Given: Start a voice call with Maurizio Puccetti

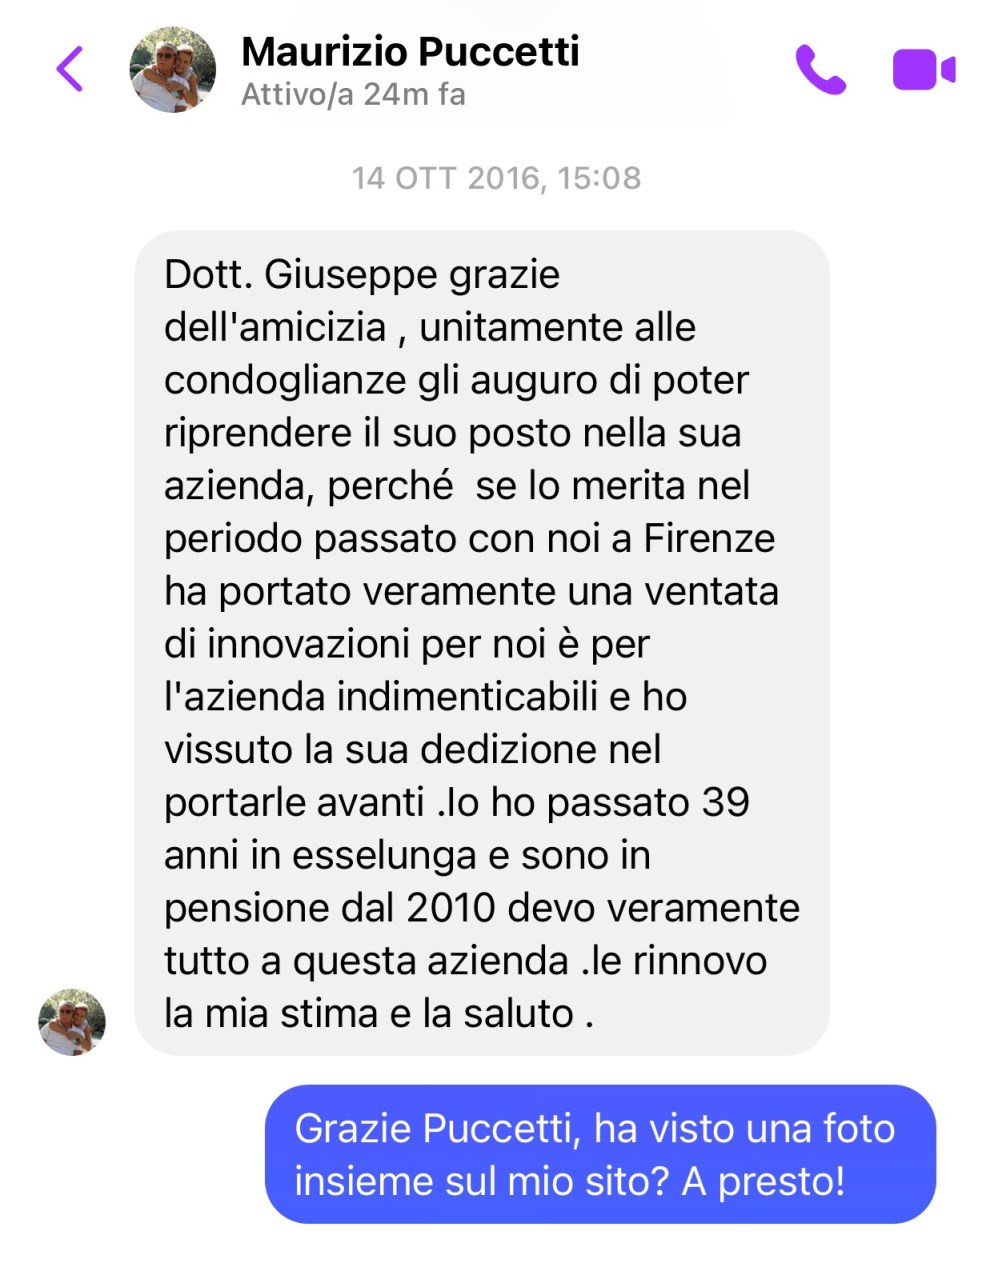Looking at the screenshot, I should click(821, 70).
